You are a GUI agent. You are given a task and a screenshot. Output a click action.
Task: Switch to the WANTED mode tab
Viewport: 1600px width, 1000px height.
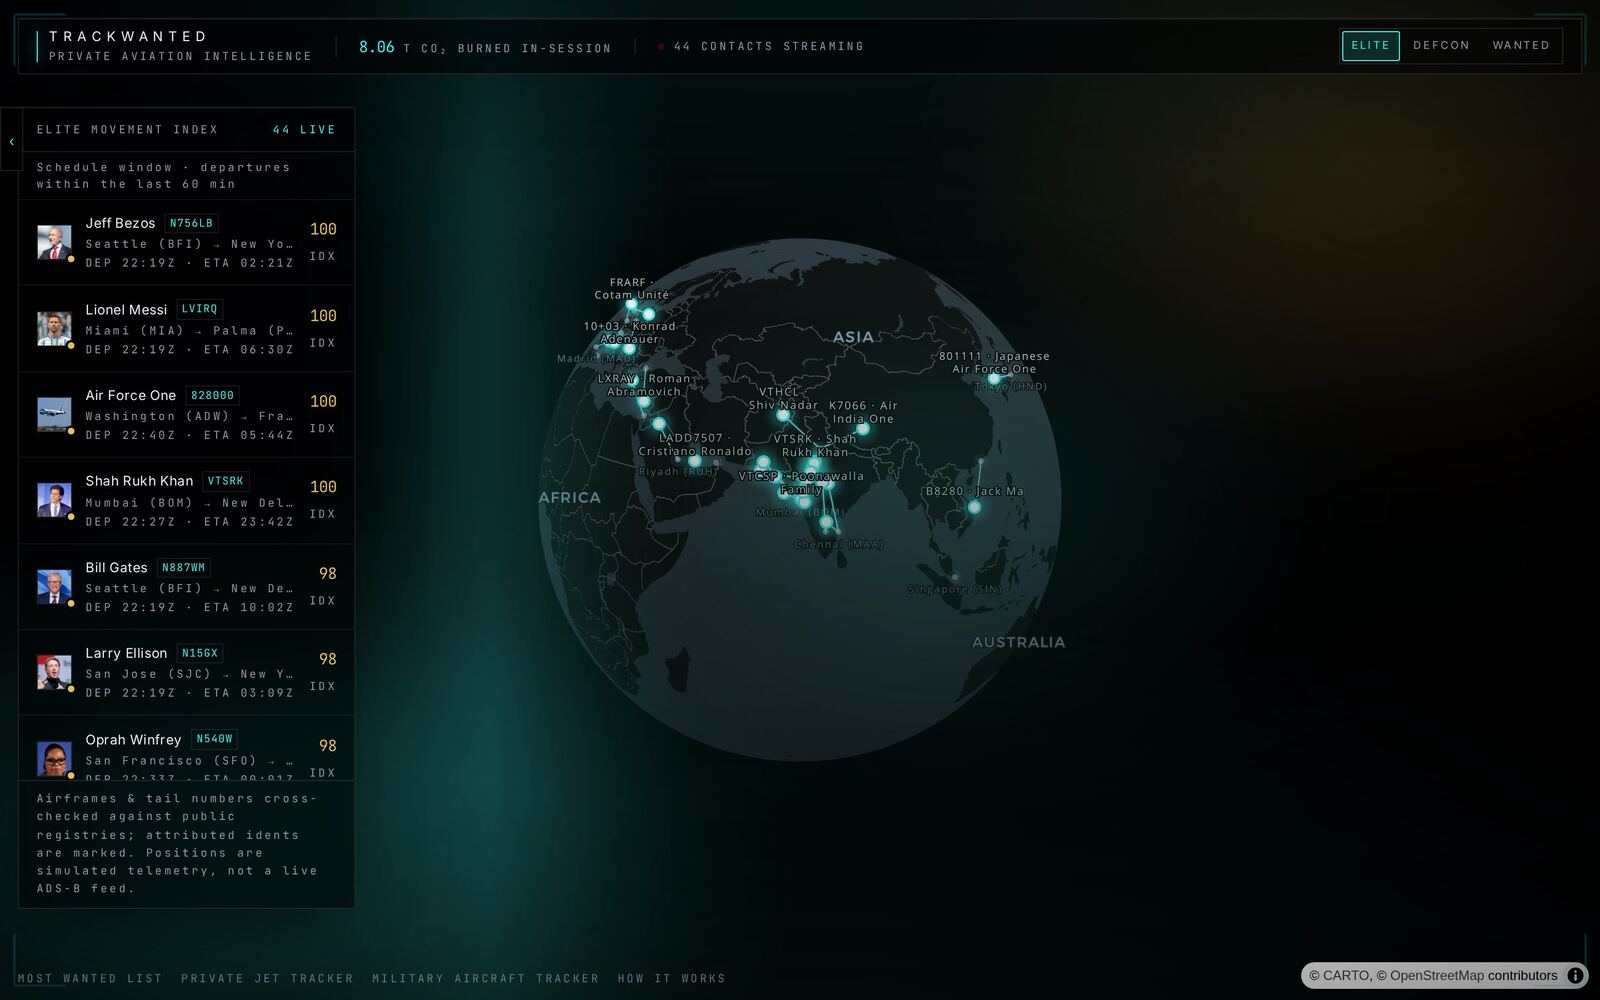click(1521, 46)
